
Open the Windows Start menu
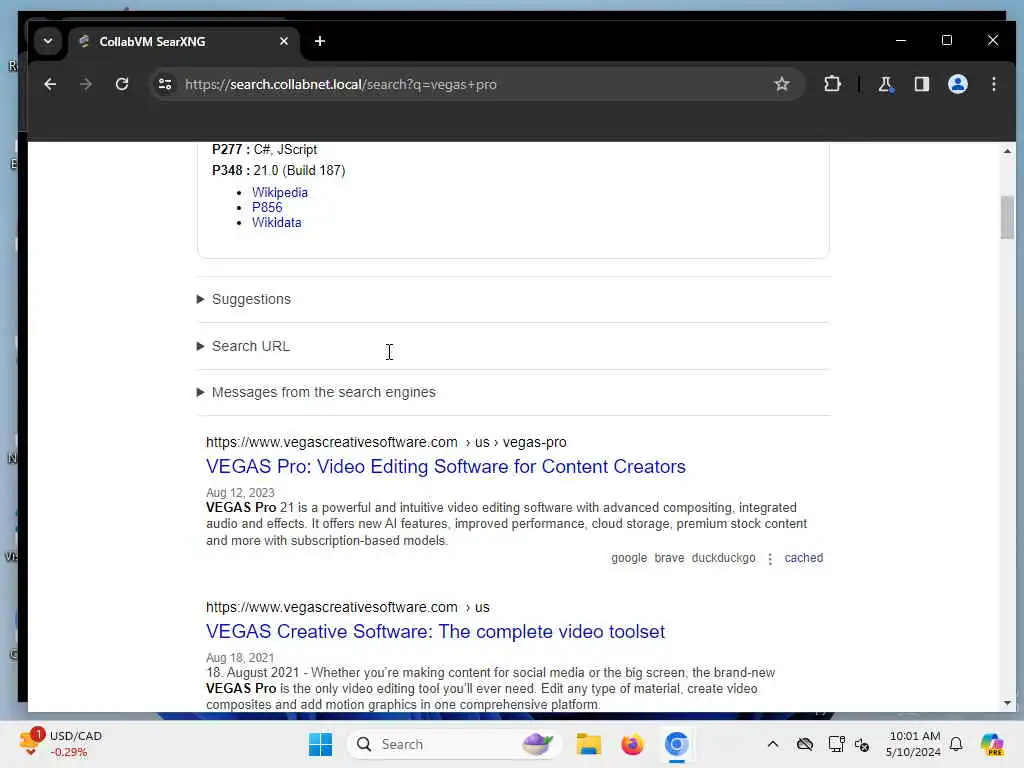click(320, 744)
